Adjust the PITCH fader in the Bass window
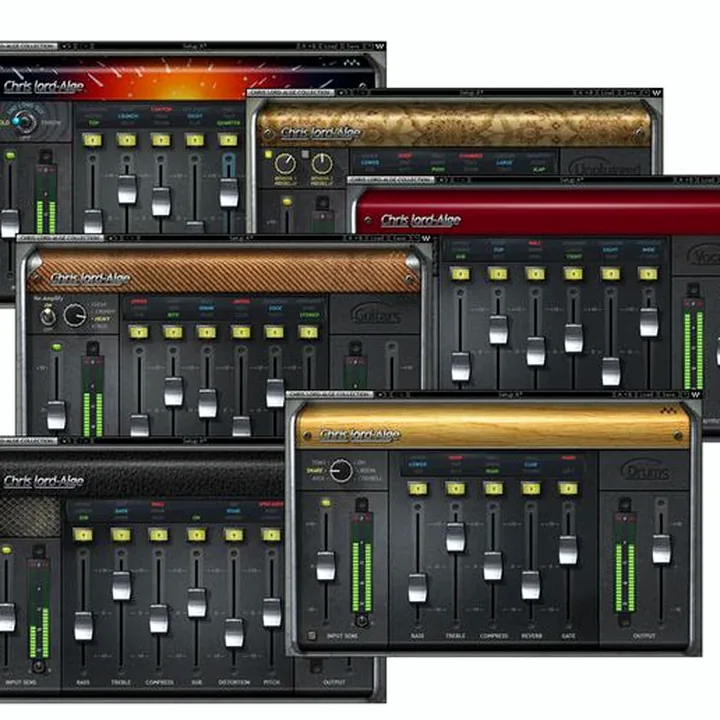Screen dimensions: 720x720 (x=271, y=612)
